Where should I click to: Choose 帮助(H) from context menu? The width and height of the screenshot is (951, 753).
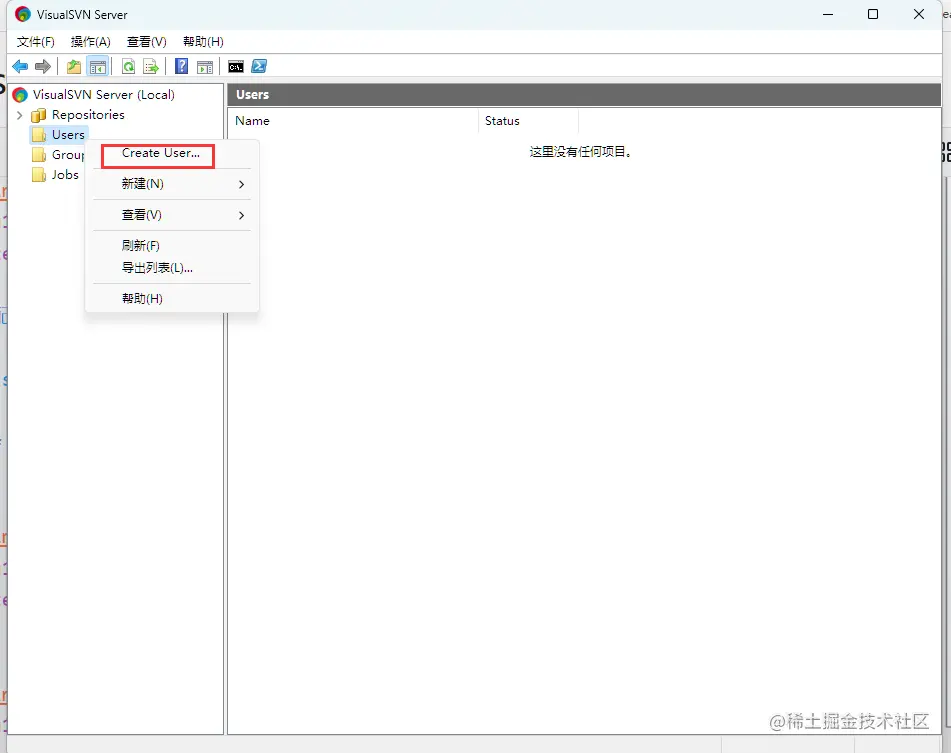click(172, 298)
